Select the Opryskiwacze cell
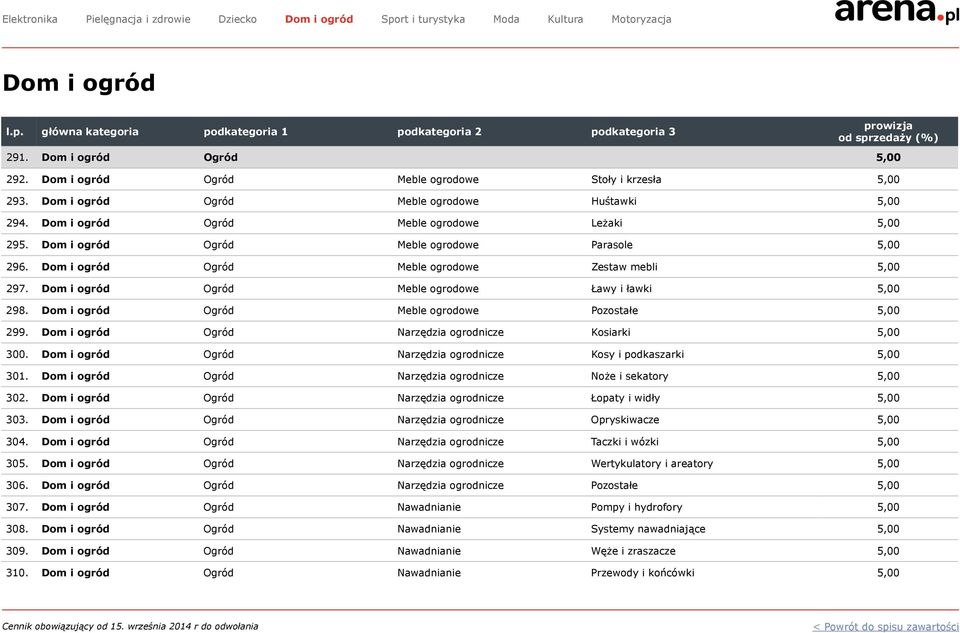Image resolution: width=960 pixels, height=633 pixels. coord(625,420)
